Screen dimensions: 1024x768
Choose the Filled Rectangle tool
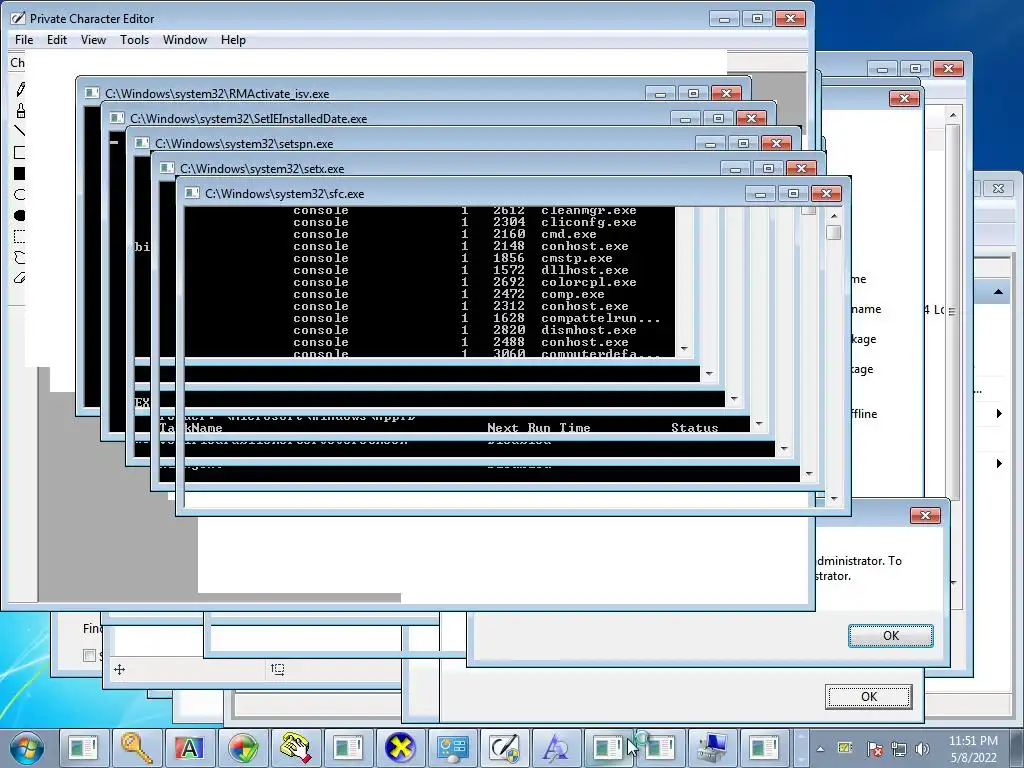click(20, 173)
